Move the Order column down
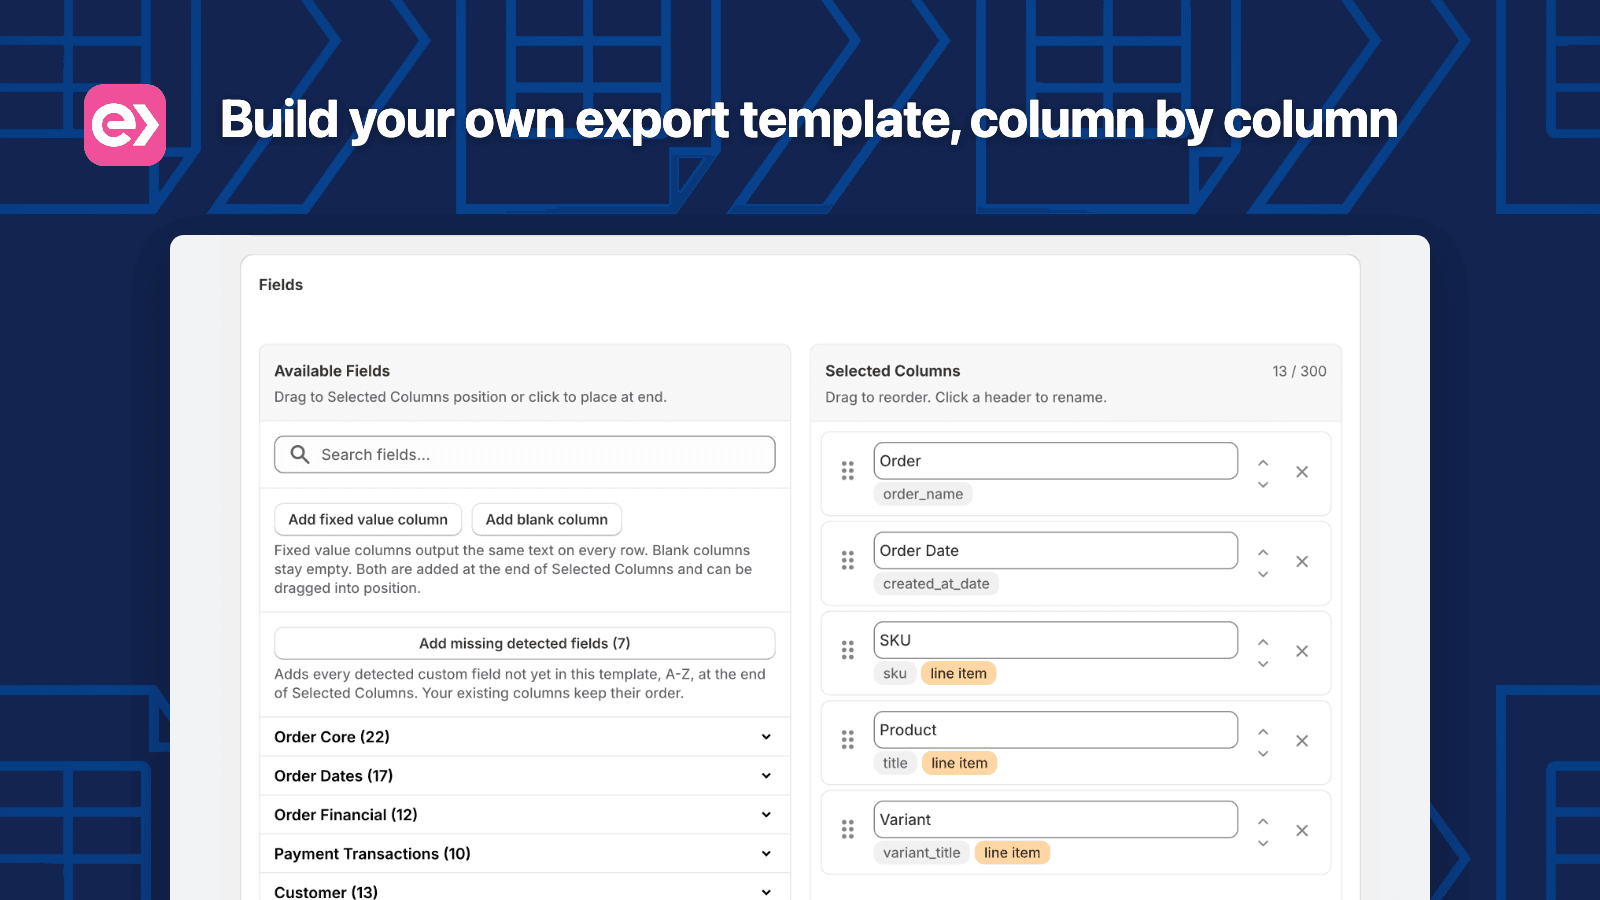Image resolution: width=1600 pixels, height=900 pixels. point(1263,485)
